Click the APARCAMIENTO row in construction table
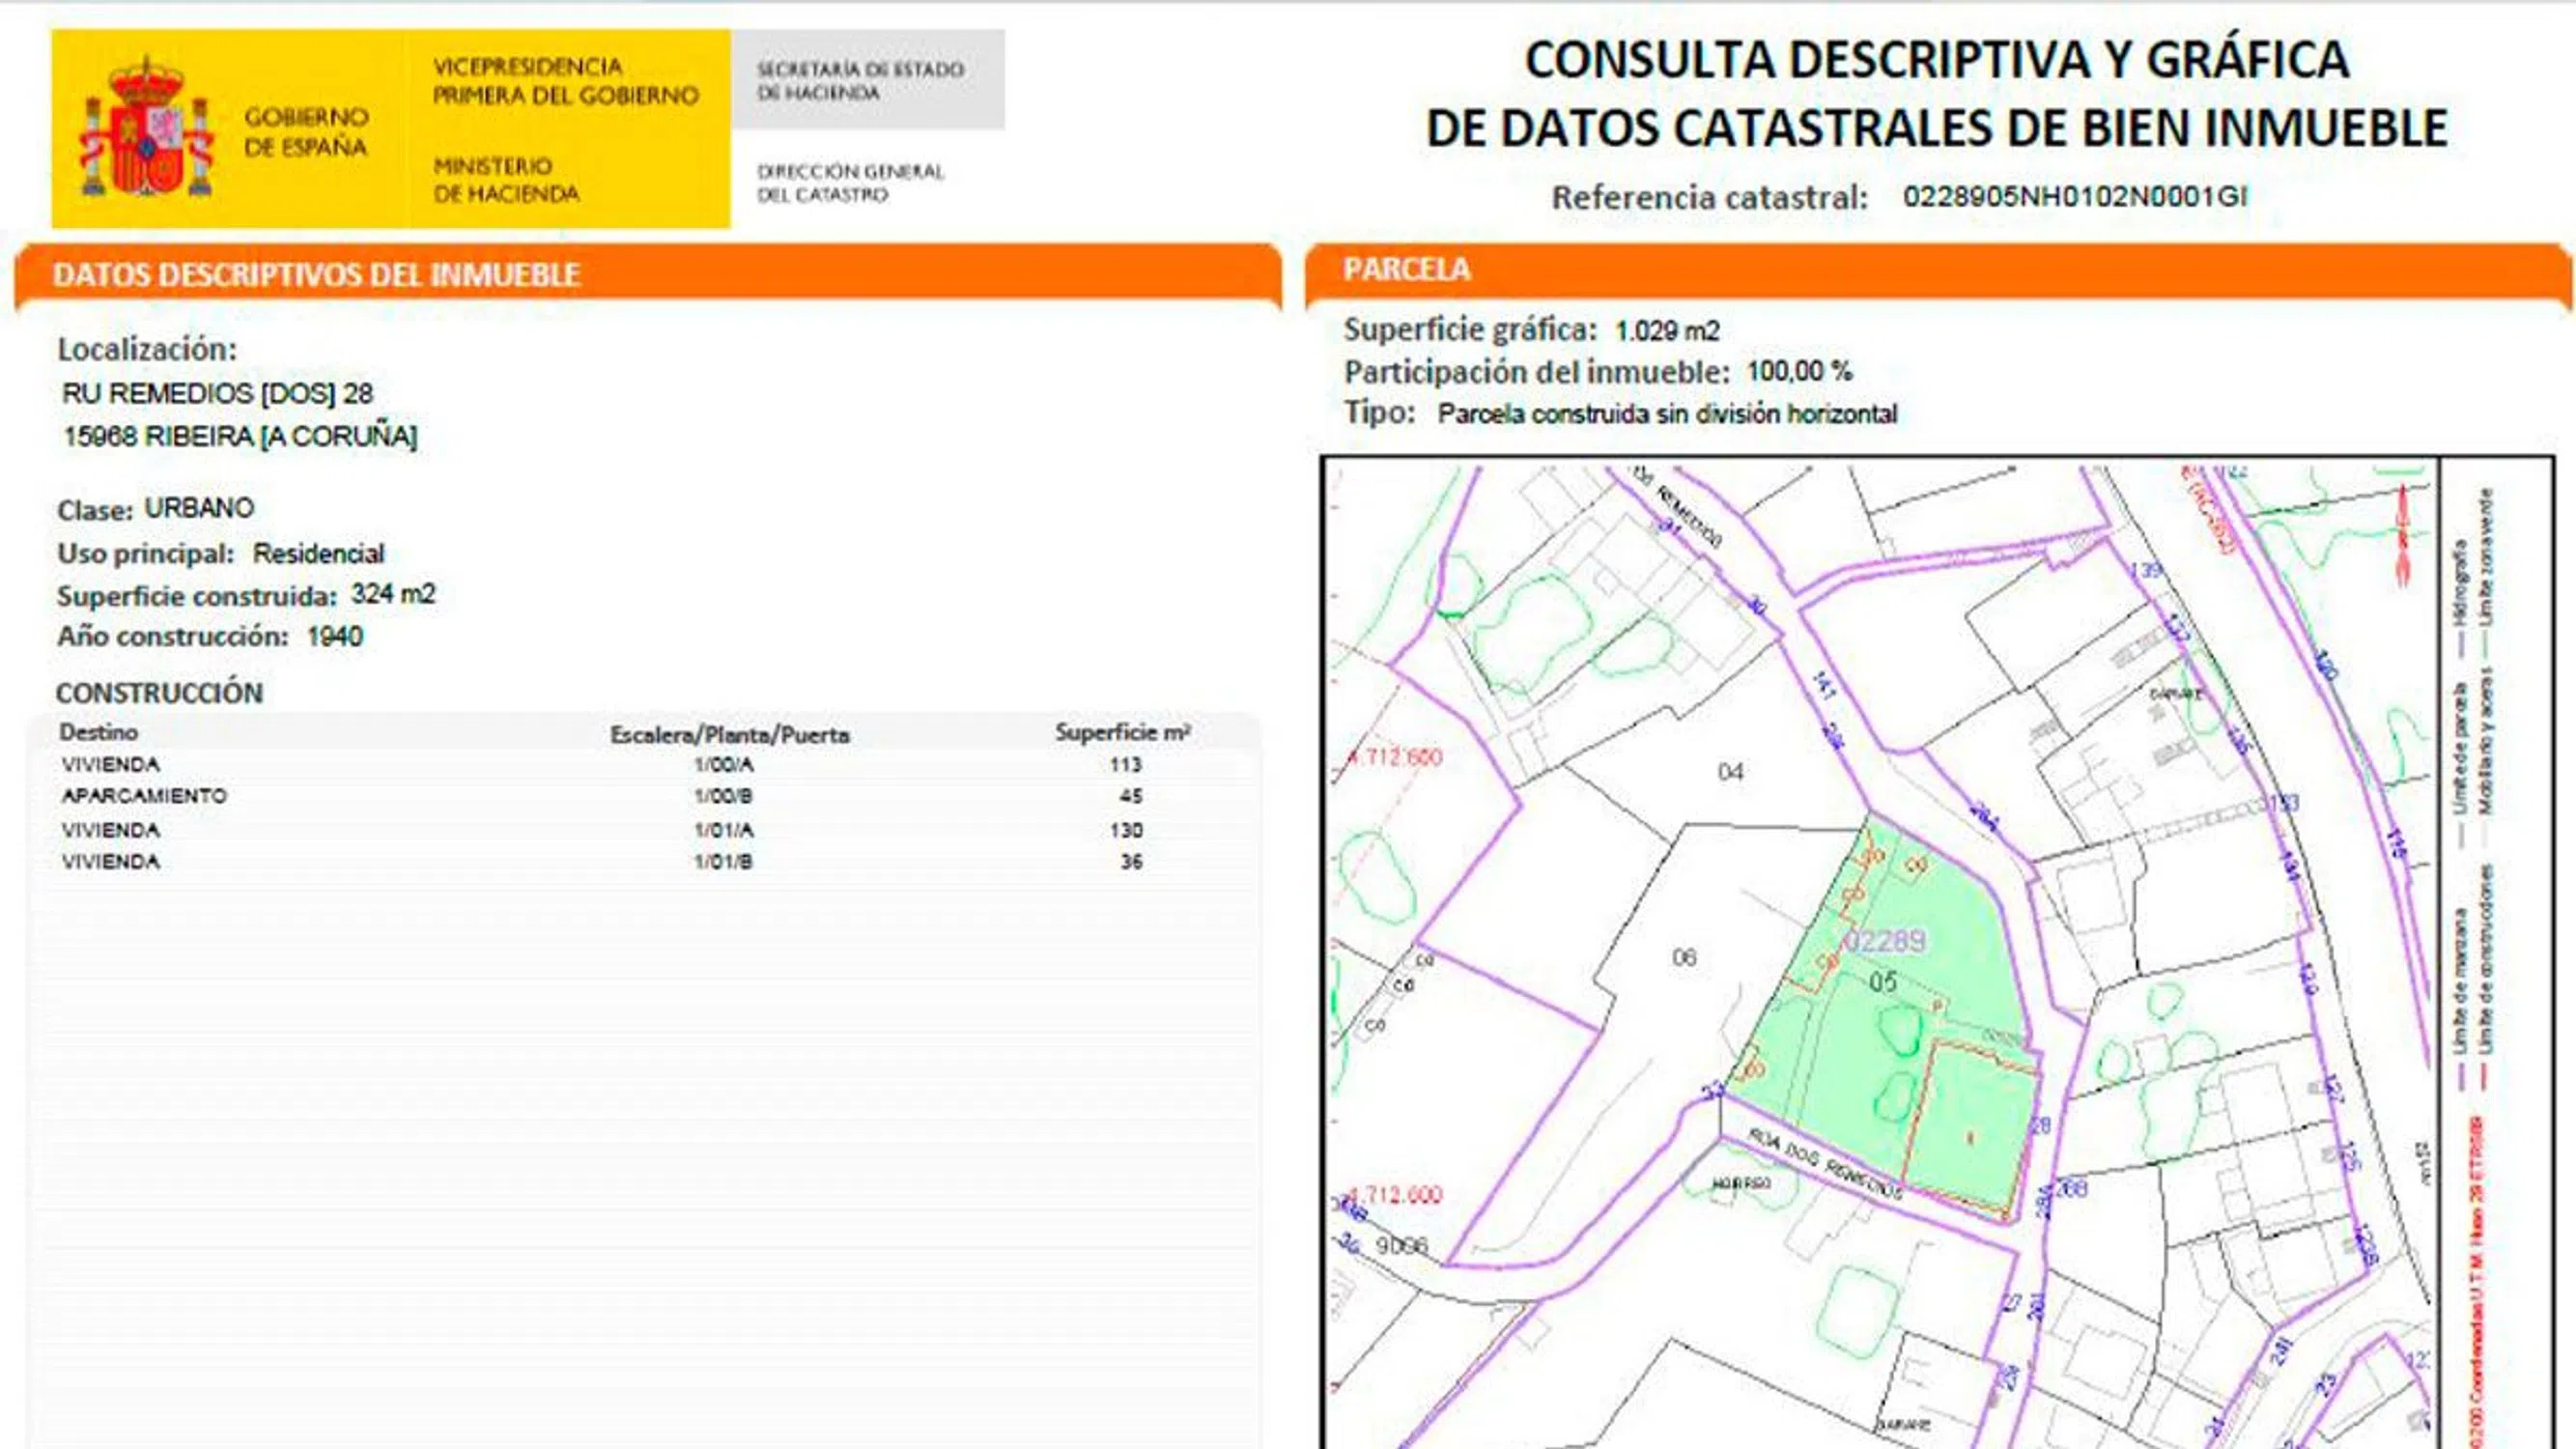Screen dimensions: 2576x1449 [x=144, y=796]
